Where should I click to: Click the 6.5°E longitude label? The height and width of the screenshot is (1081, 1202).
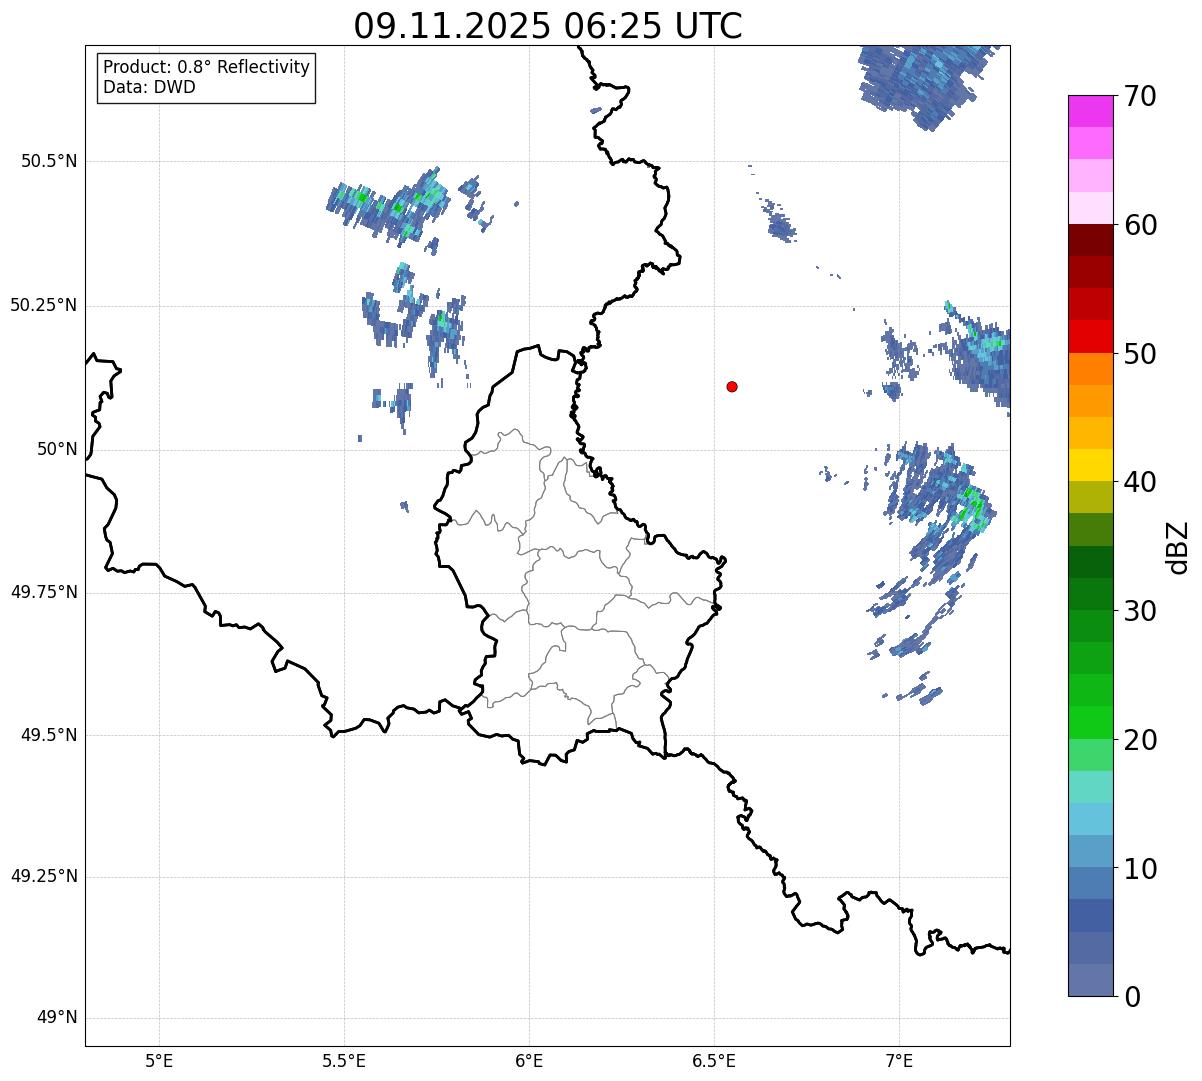pyautogui.click(x=714, y=1060)
